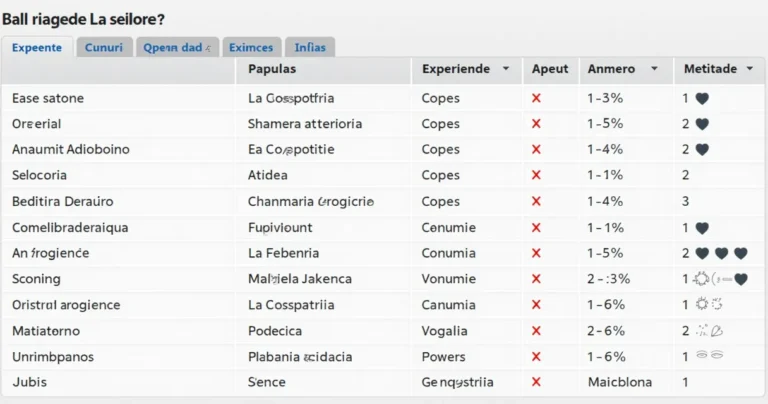Click the red X in Matiatorno row
Image resolution: width=768 pixels, height=404 pixels.
click(x=536, y=330)
